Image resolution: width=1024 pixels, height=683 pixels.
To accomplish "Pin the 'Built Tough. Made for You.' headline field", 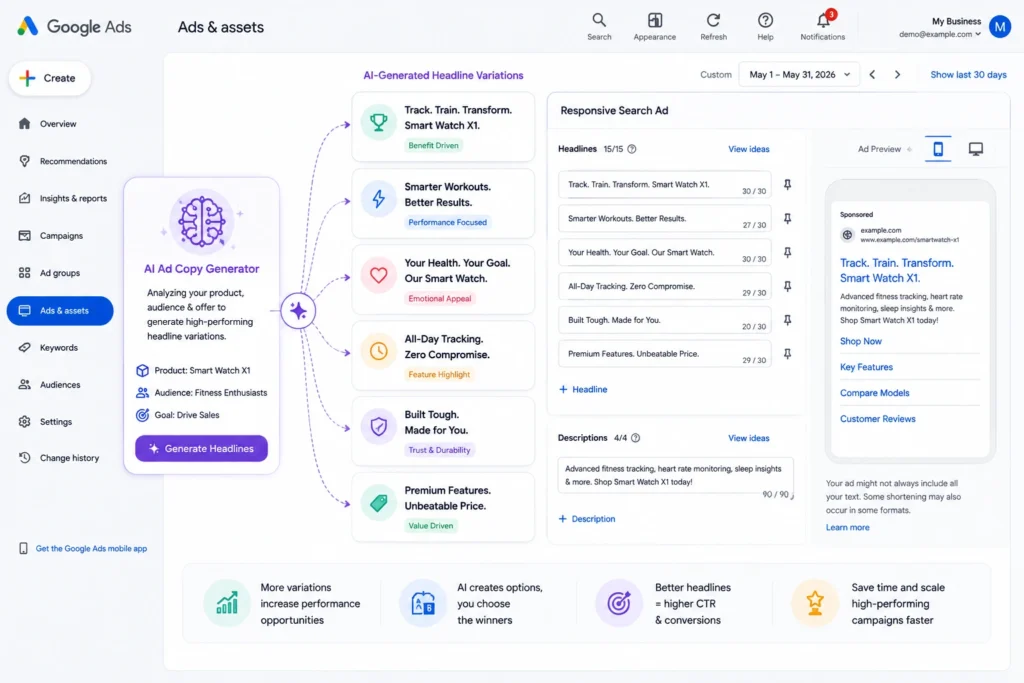I will tap(788, 320).
